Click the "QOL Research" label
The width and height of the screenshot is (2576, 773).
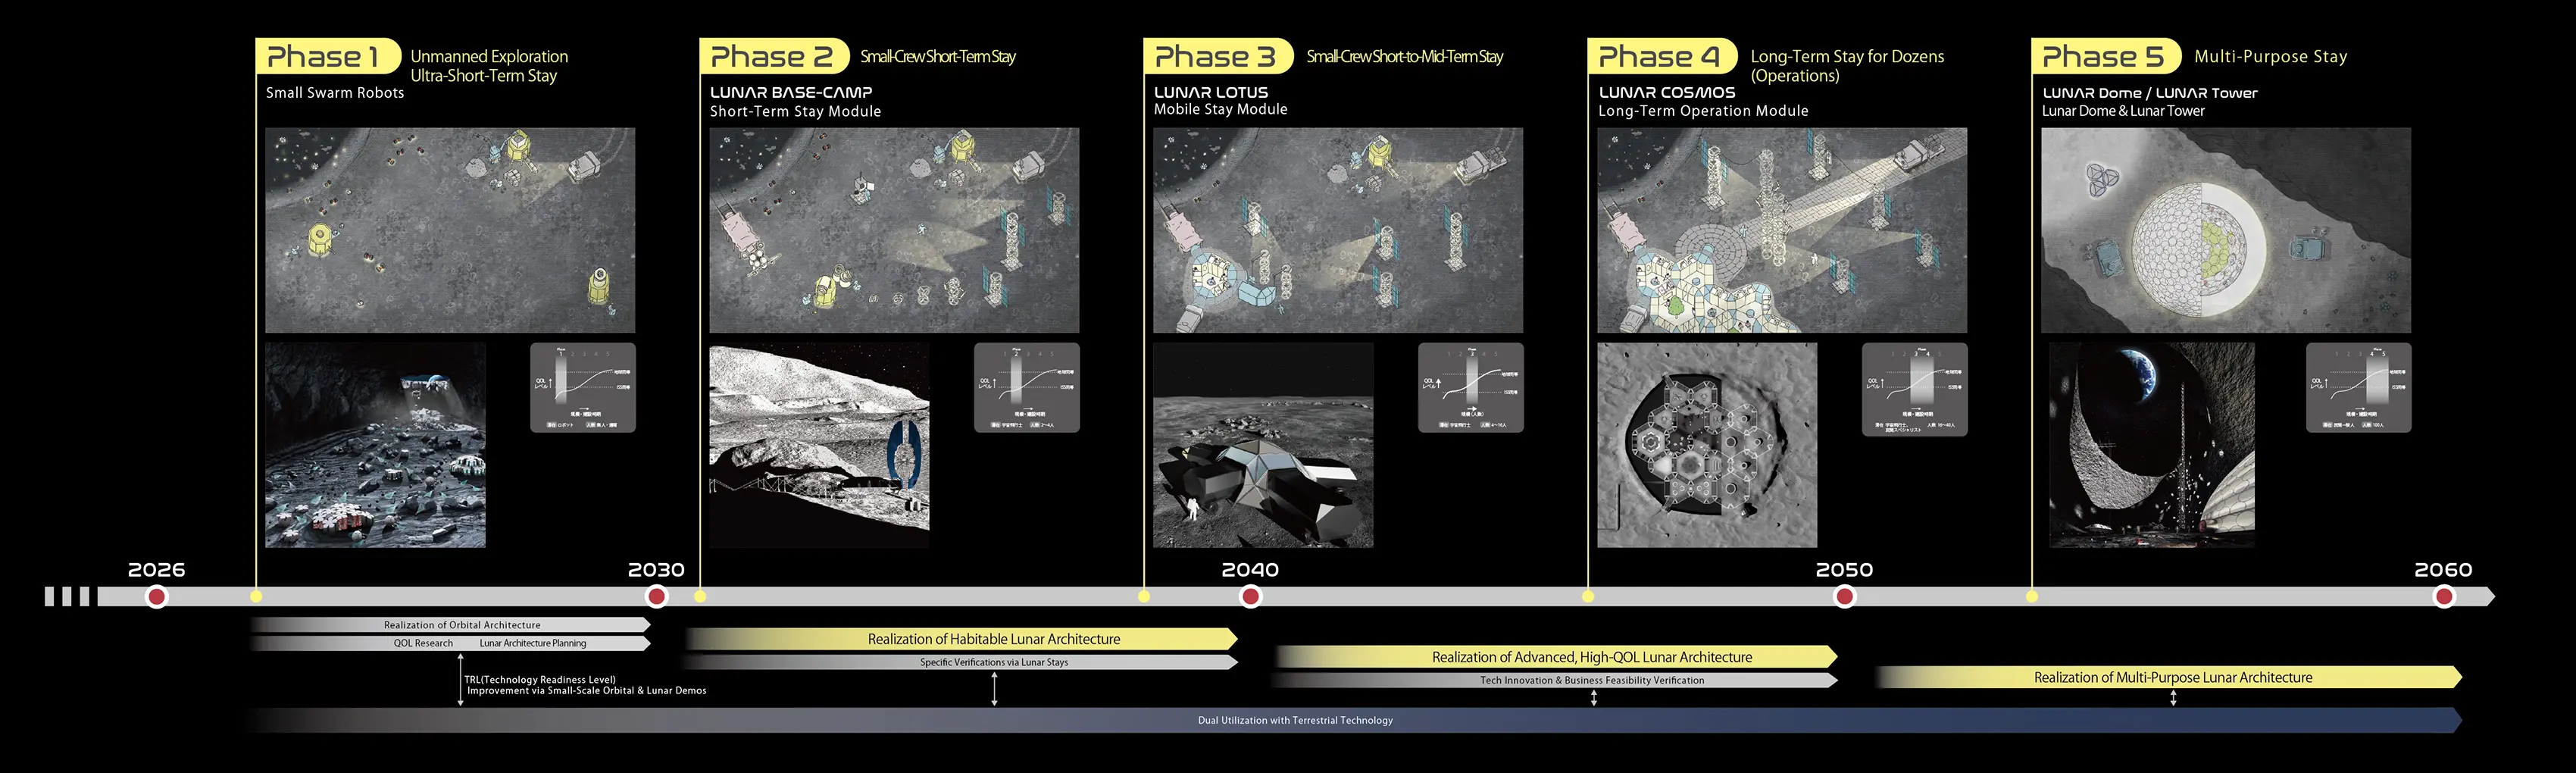[423, 643]
